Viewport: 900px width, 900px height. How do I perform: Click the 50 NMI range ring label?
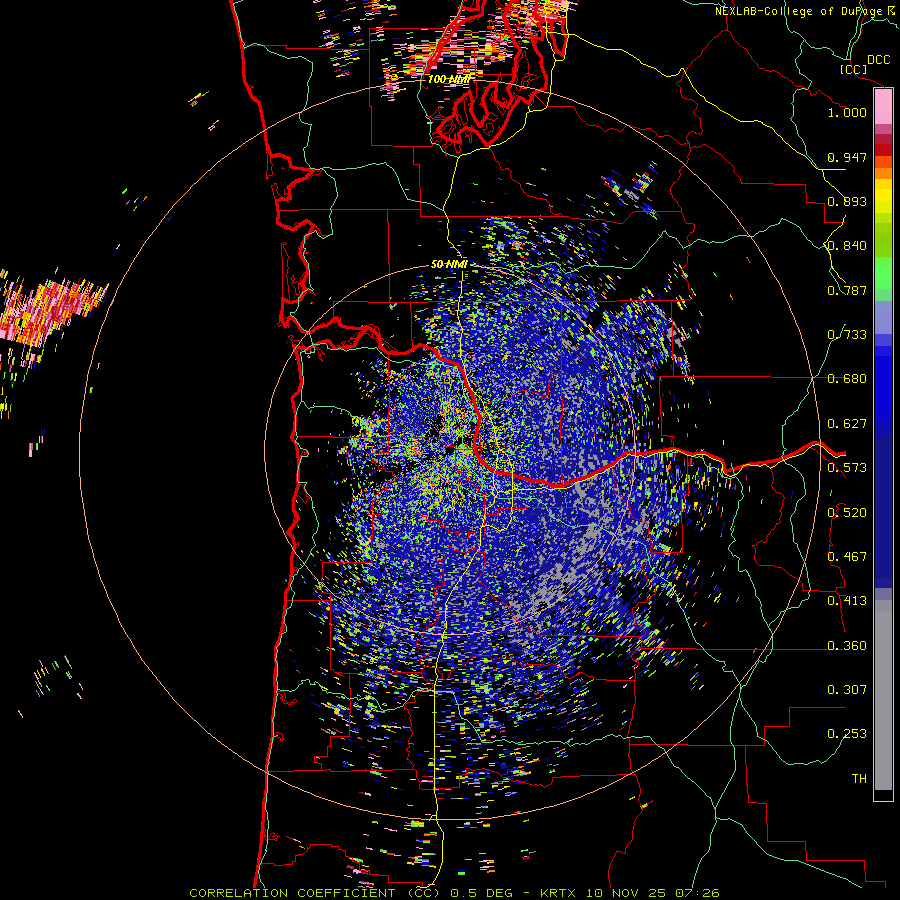coord(449,265)
